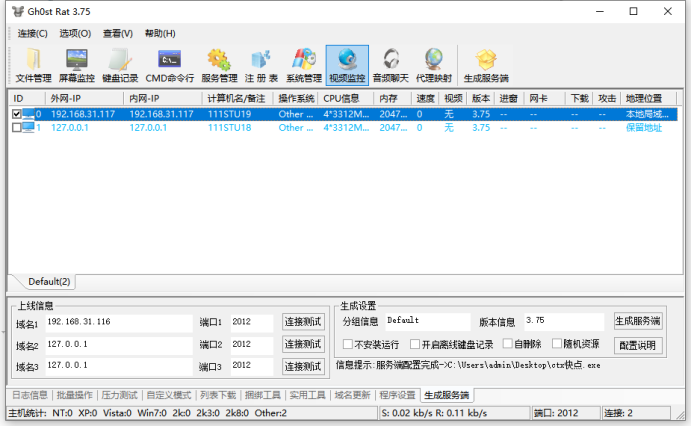
Task: Switch to the 自定义模式 tab
Action: pyautogui.click(x=168, y=395)
